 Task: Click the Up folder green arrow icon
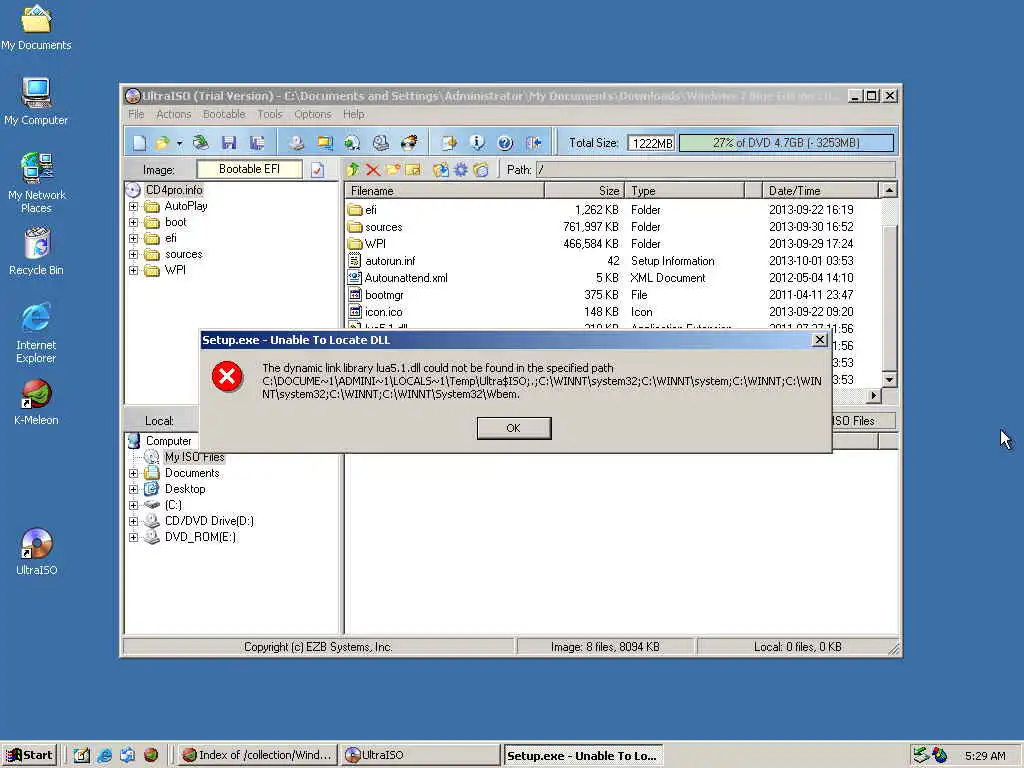pyautogui.click(x=353, y=170)
